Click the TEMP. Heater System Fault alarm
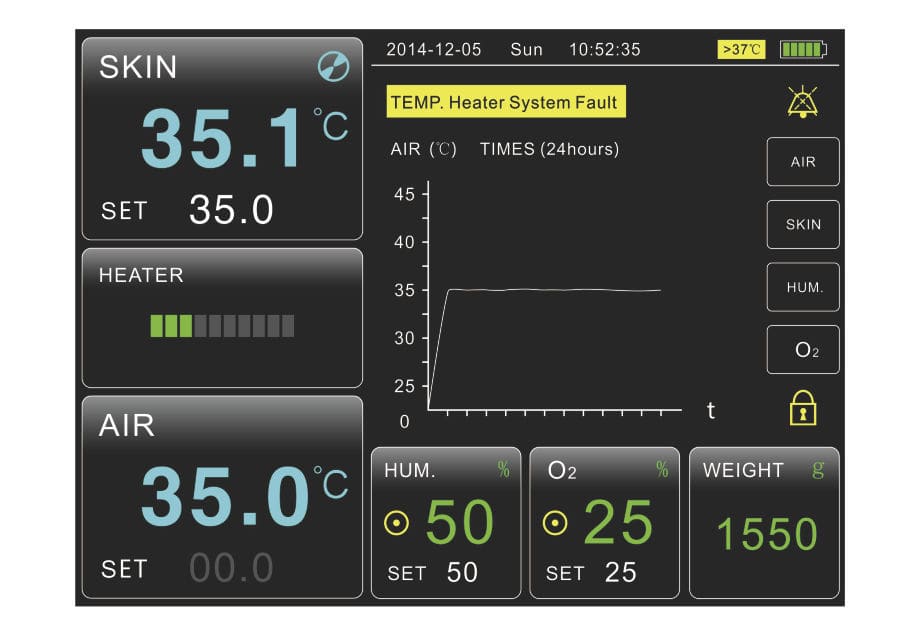 point(505,102)
